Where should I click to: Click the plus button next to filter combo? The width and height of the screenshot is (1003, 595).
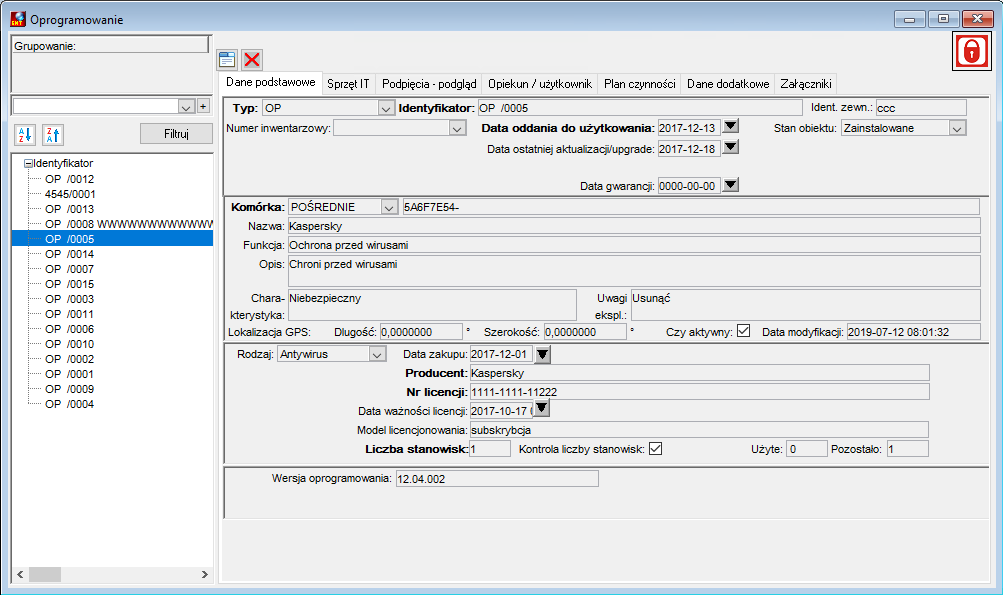click(x=203, y=106)
